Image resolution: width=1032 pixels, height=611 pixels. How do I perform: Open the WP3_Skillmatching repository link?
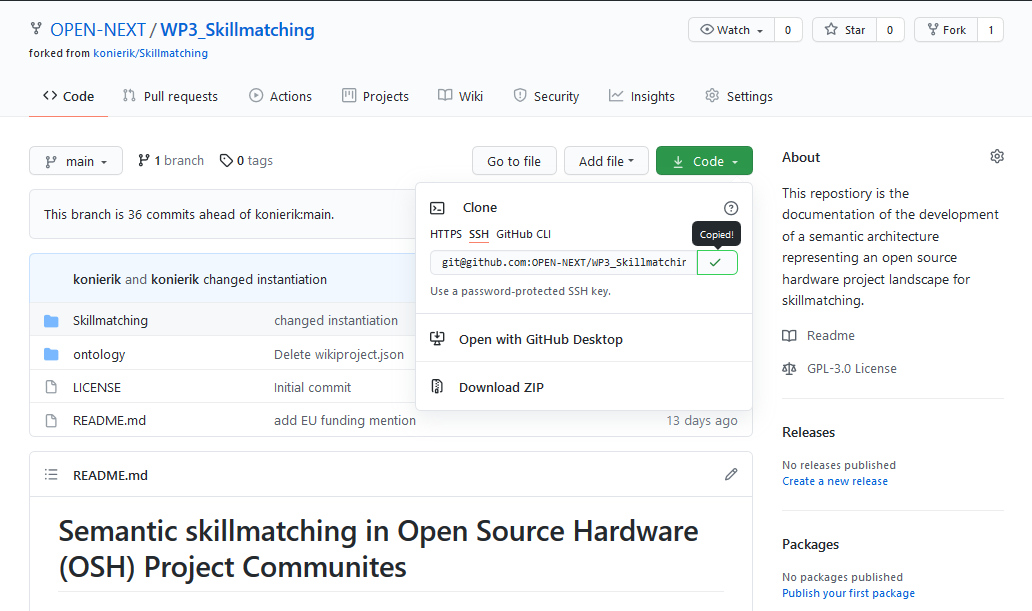pyautogui.click(x=238, y=30)
